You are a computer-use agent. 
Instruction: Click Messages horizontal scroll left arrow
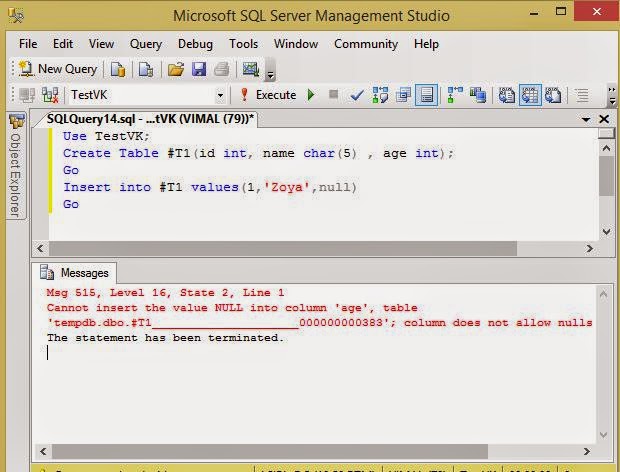(43, 451)
